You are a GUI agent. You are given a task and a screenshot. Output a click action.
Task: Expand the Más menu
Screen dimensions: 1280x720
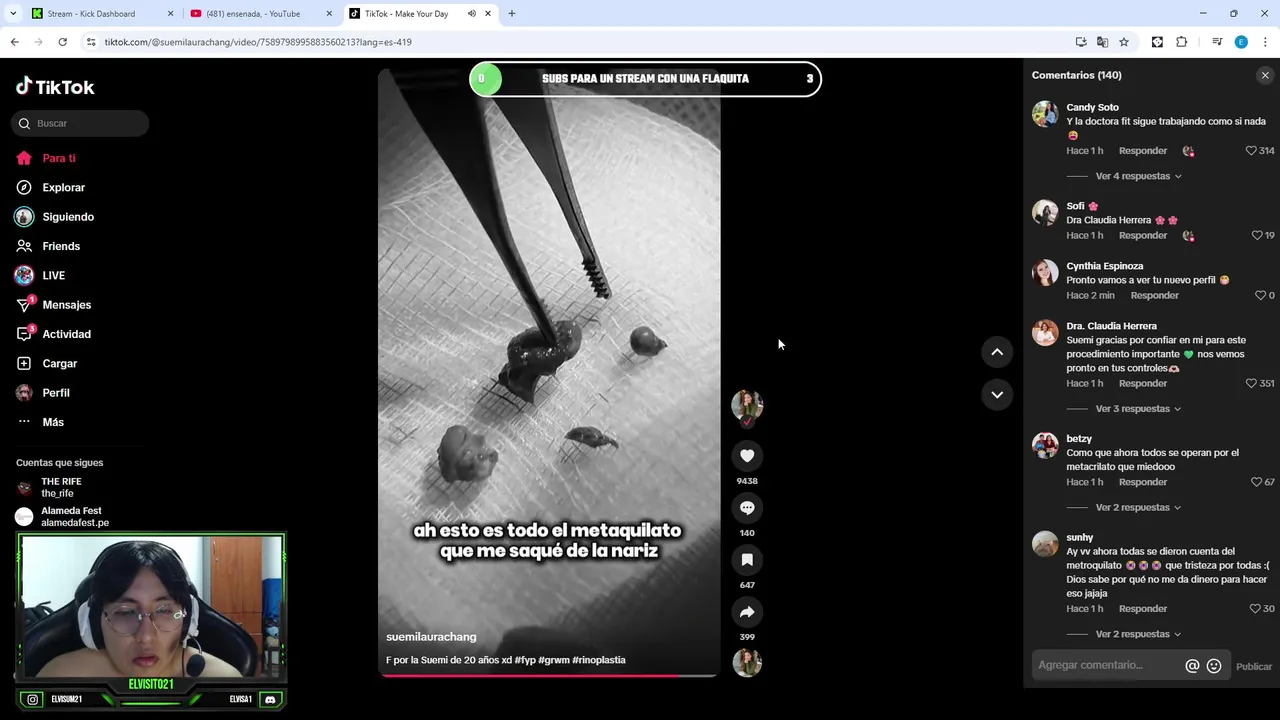pos(52,422)
